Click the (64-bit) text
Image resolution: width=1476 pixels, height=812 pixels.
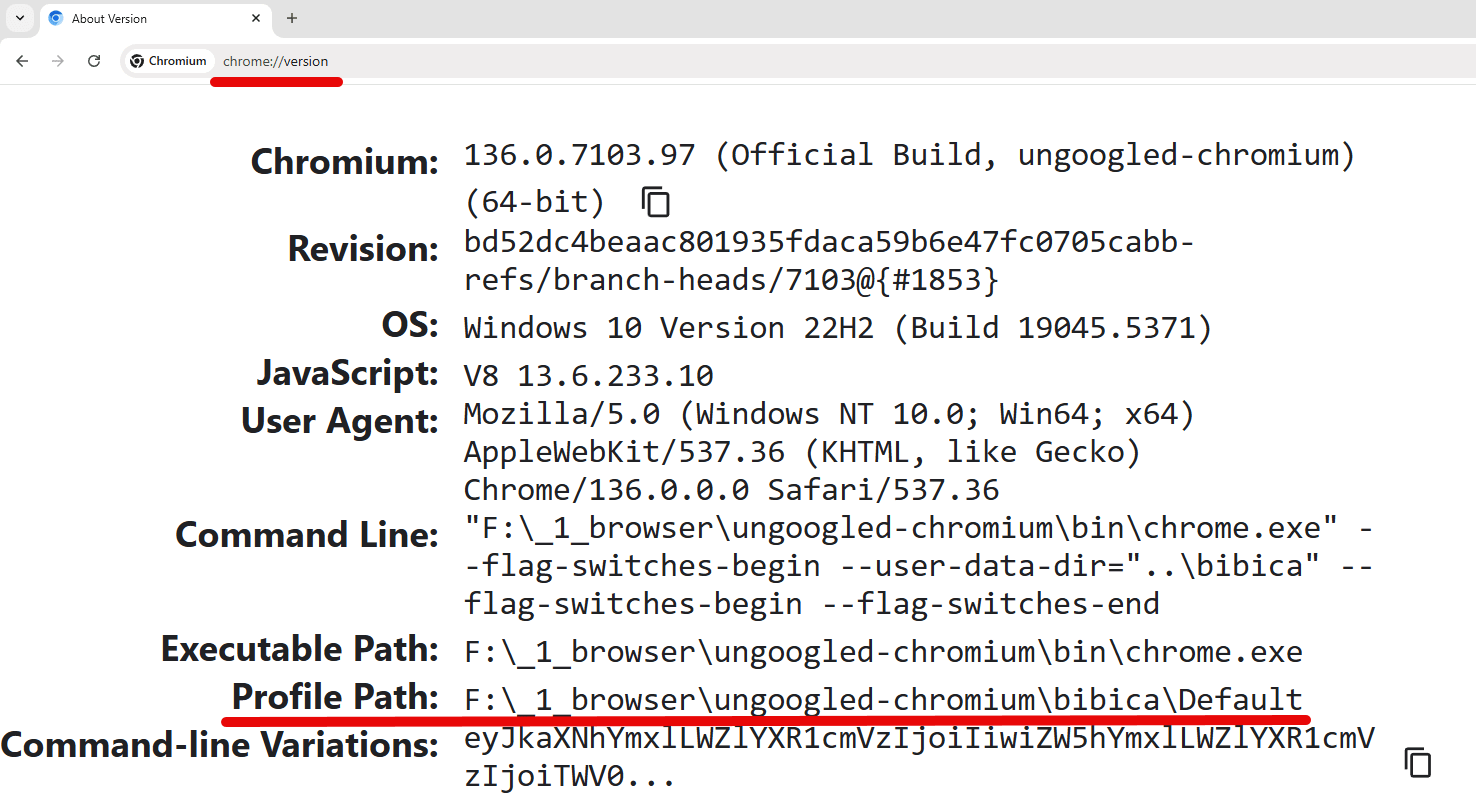click(x=535, y=203)
